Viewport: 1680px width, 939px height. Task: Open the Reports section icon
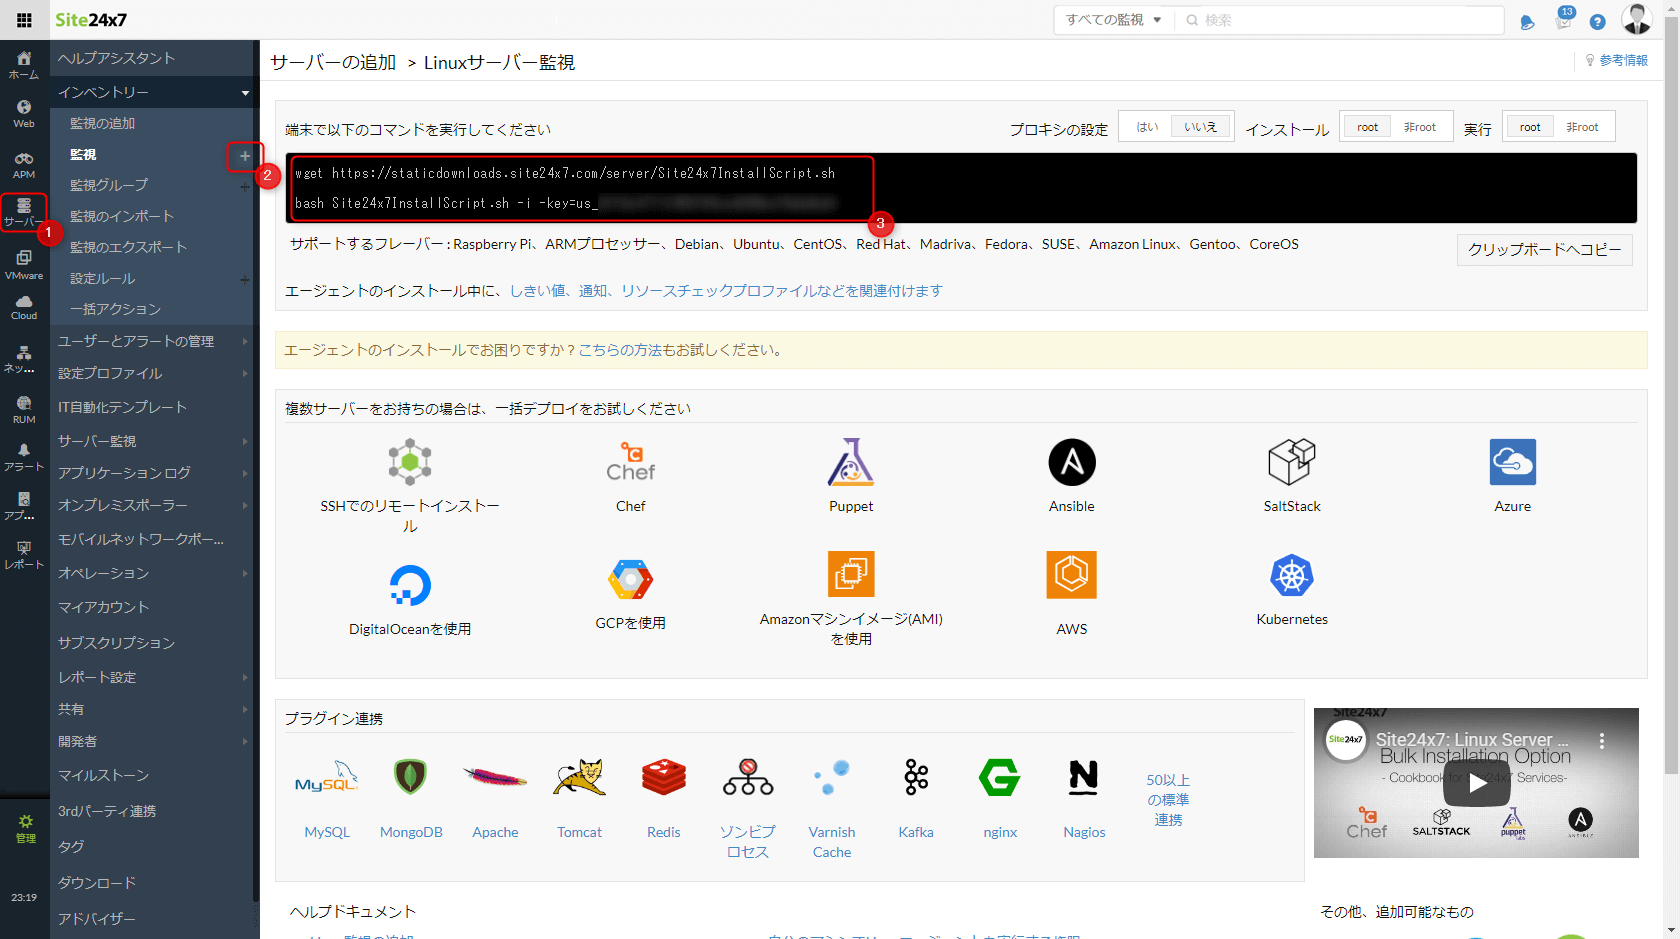pos(24,555)
